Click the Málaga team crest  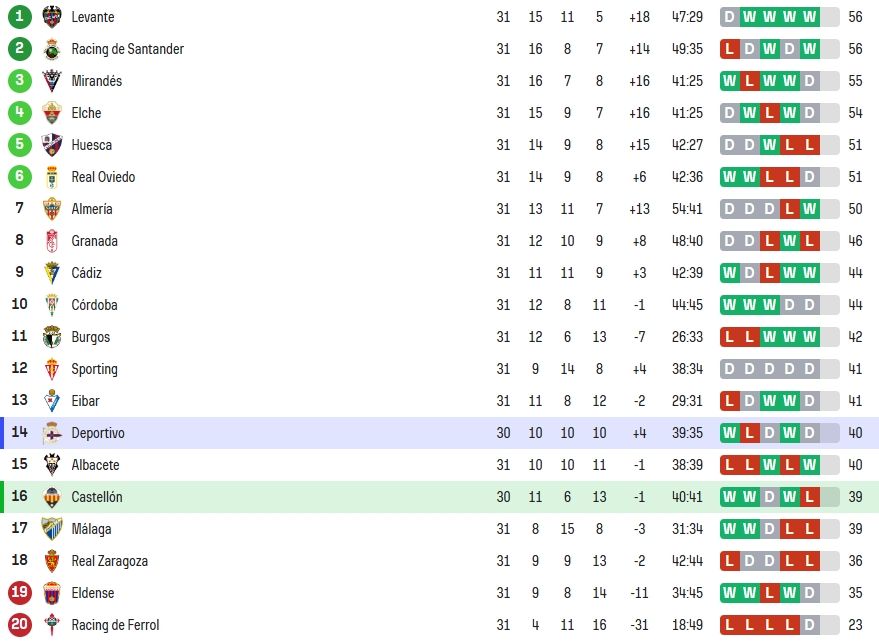52,529
